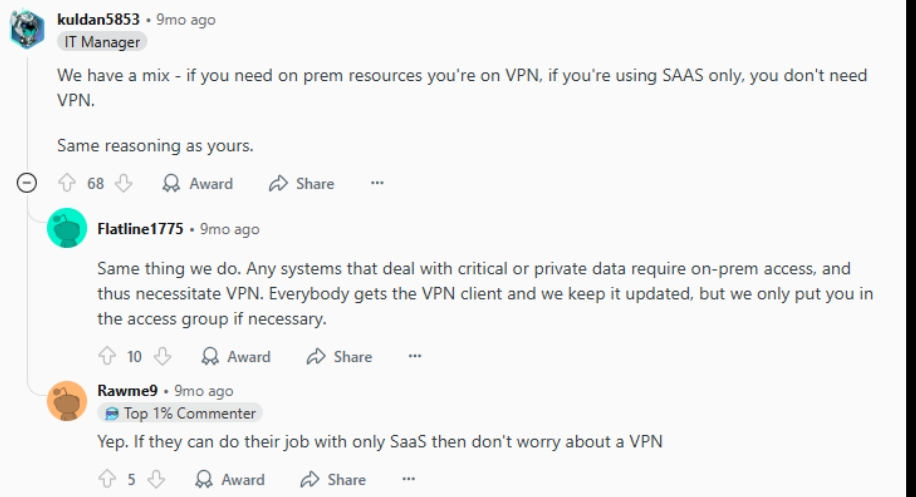Upvote Rawme9's reply
The image size is (916, 497).
(107, 479)
